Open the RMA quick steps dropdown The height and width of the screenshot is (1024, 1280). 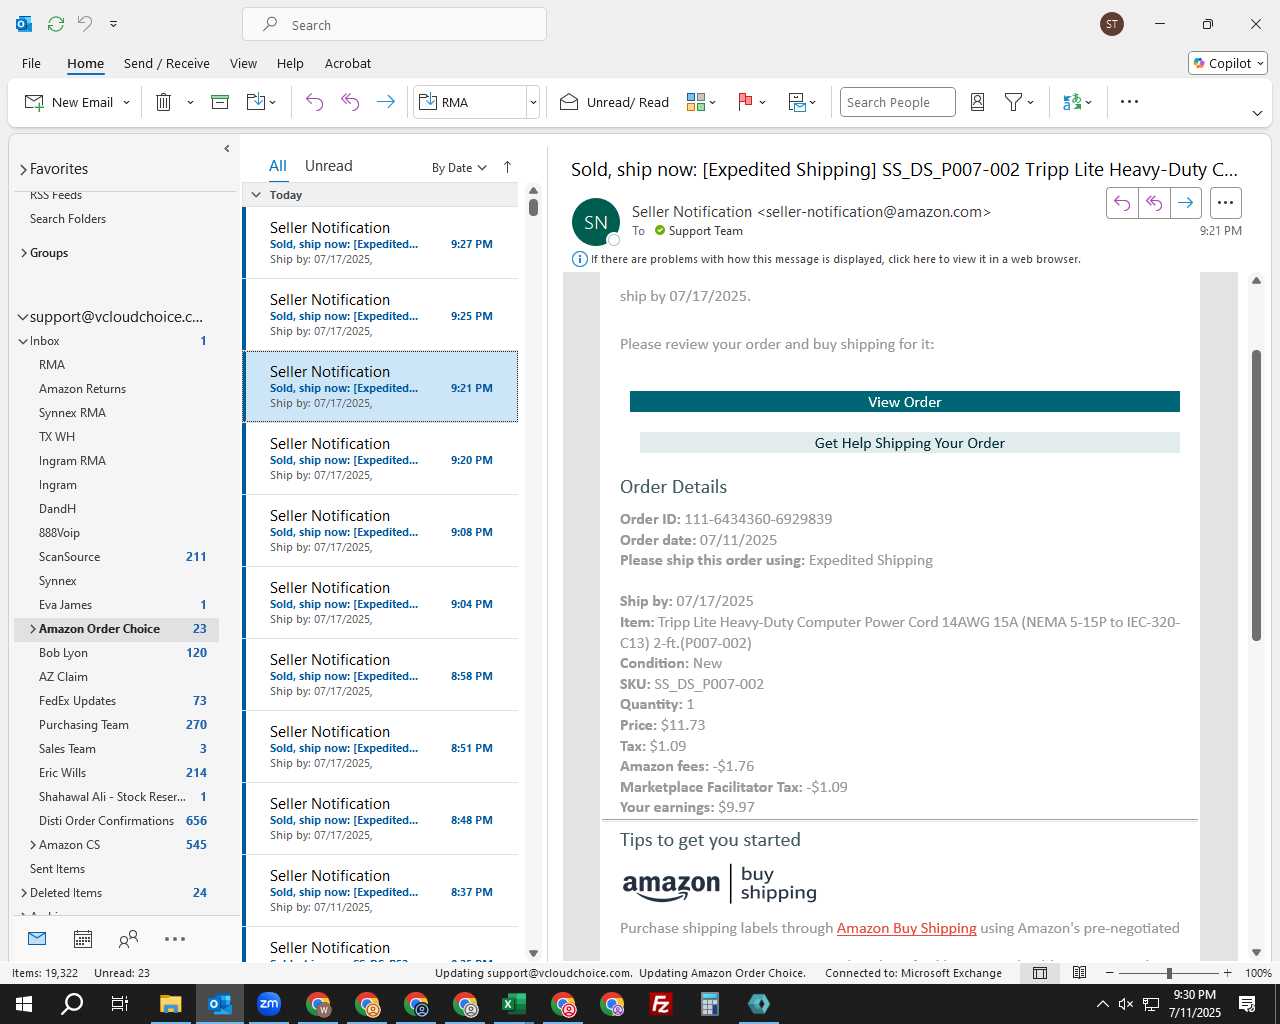click(533, 102)
